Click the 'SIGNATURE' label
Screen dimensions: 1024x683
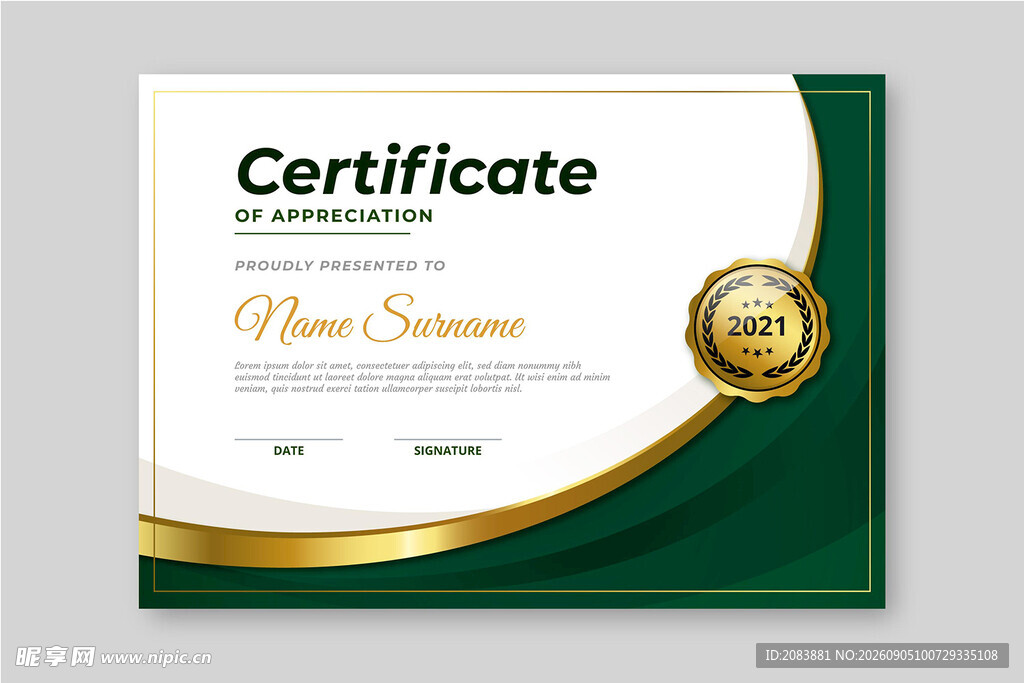[448, 451]
